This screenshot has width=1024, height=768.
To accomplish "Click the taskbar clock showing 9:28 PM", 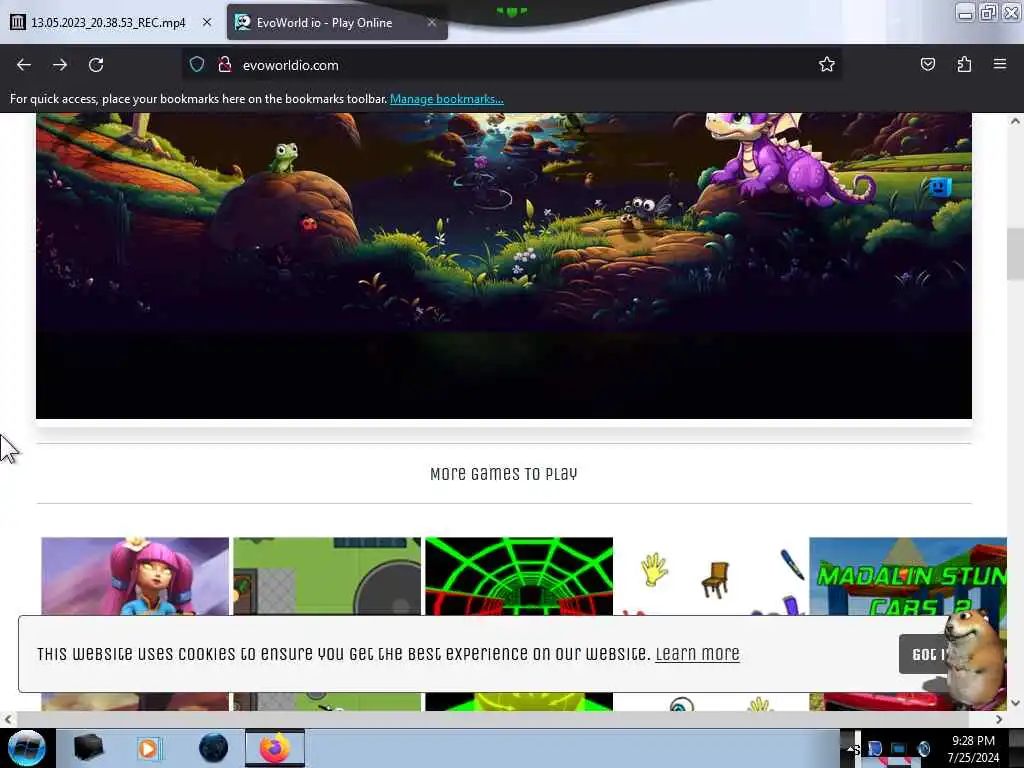I will (973, 748).
